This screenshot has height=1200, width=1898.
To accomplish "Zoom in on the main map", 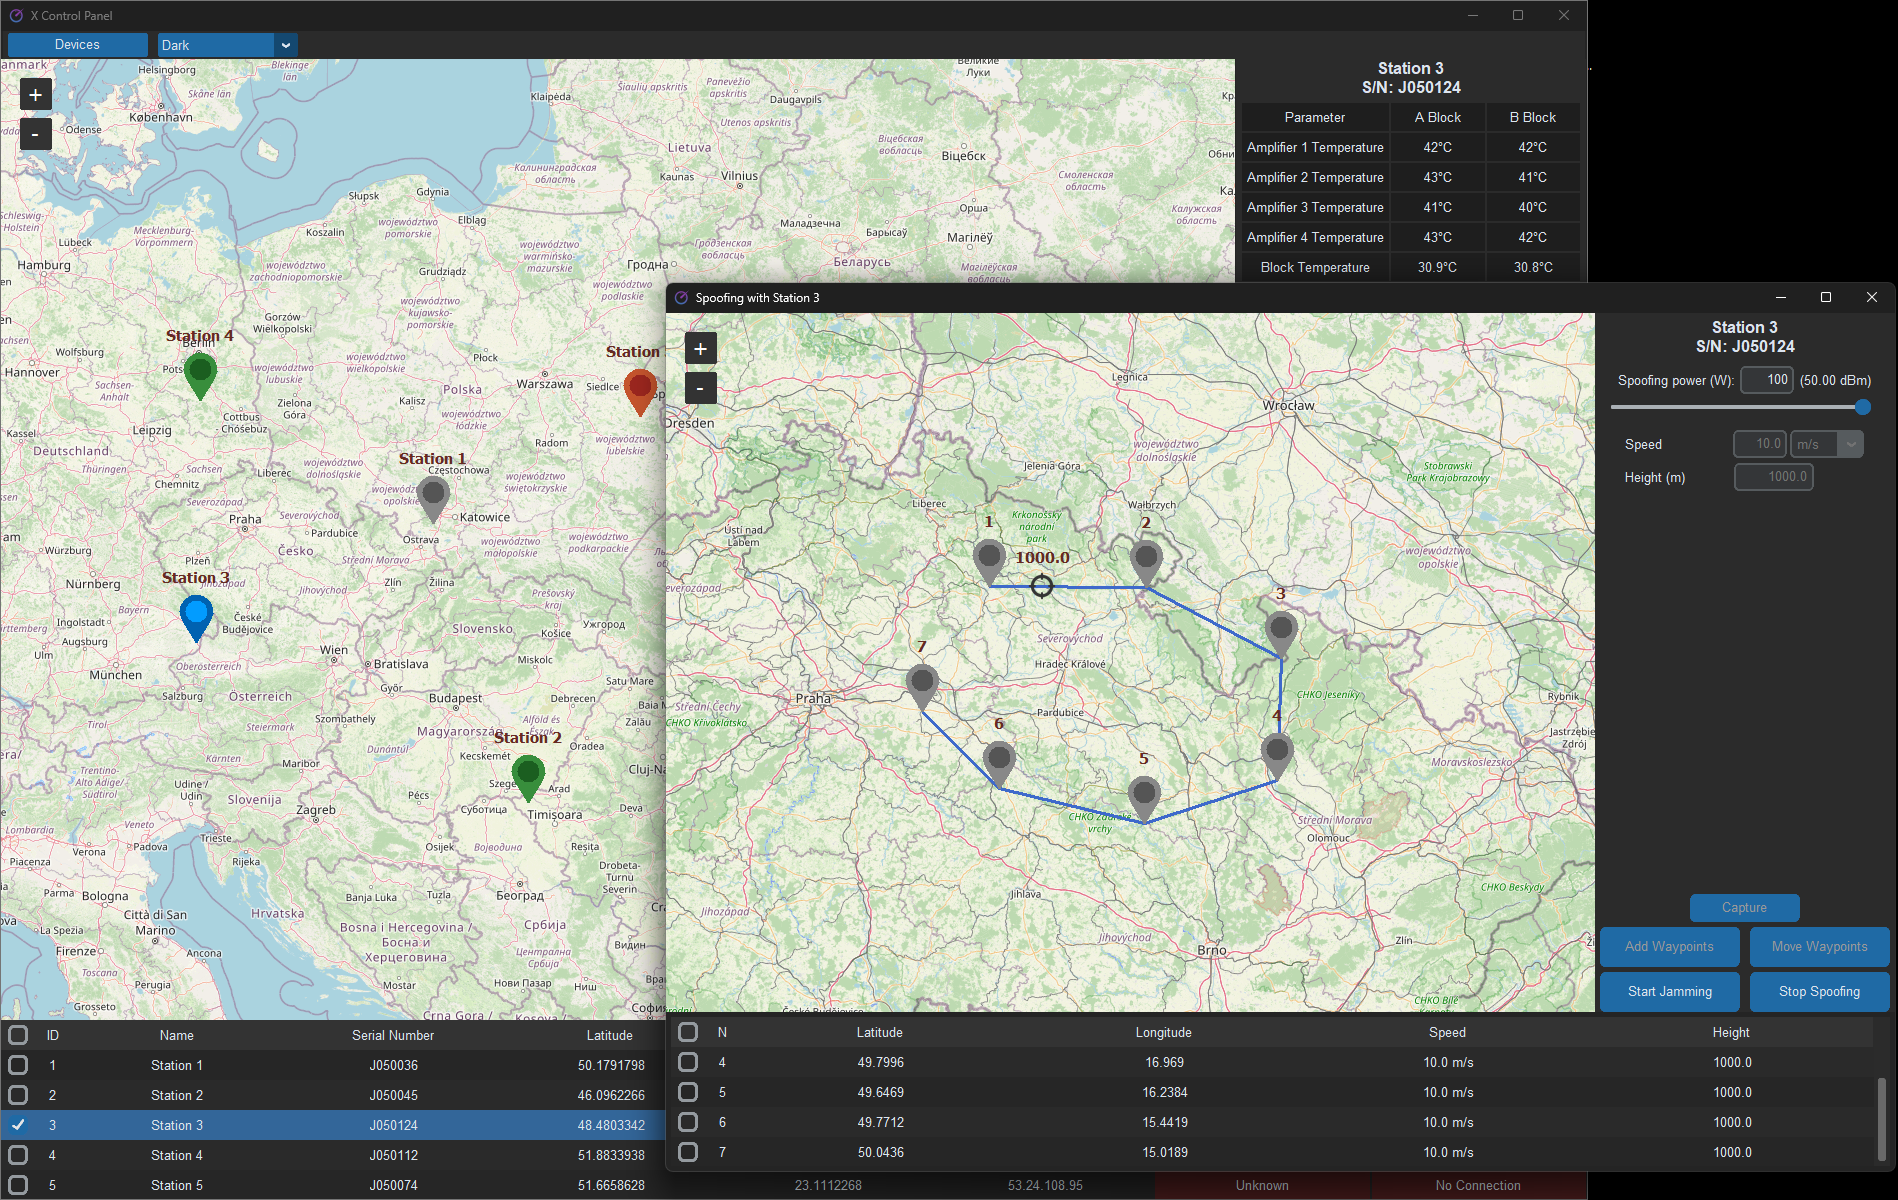I will tap(35, 95).
